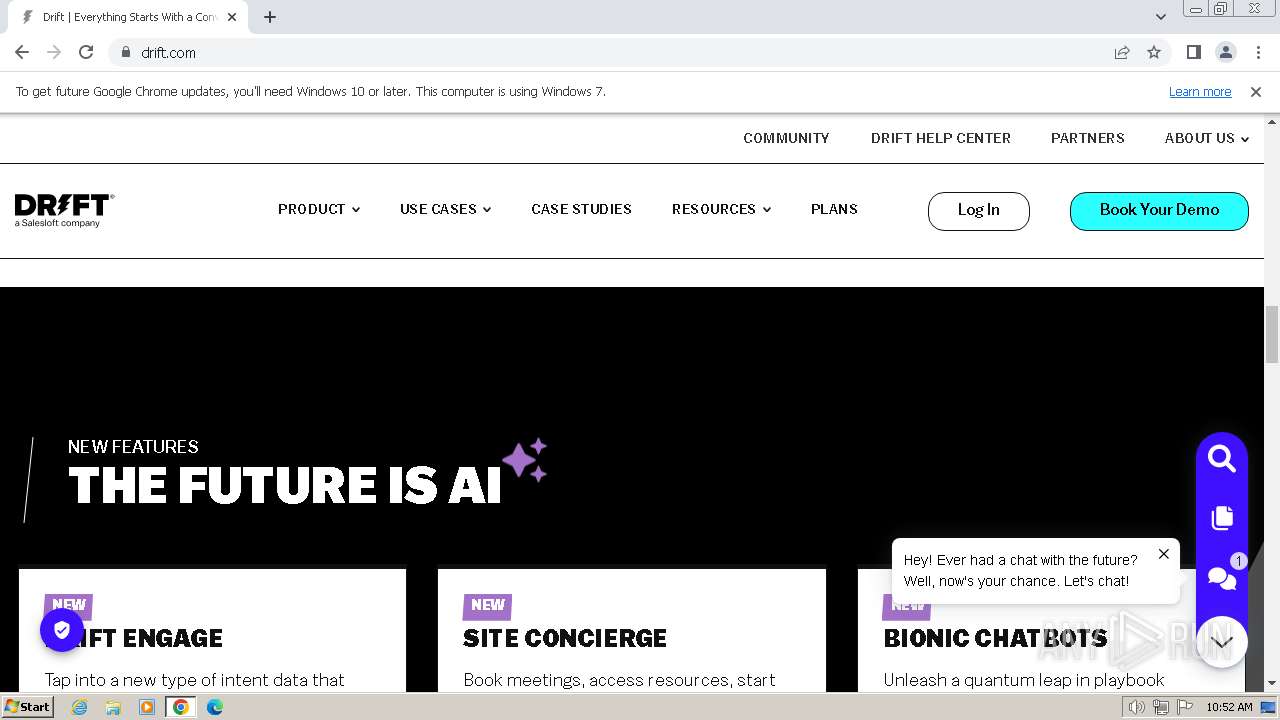Reload the drift.com page
Image resolution: width=1280 pixels, height=720 pixels.
tap(86, 52)
